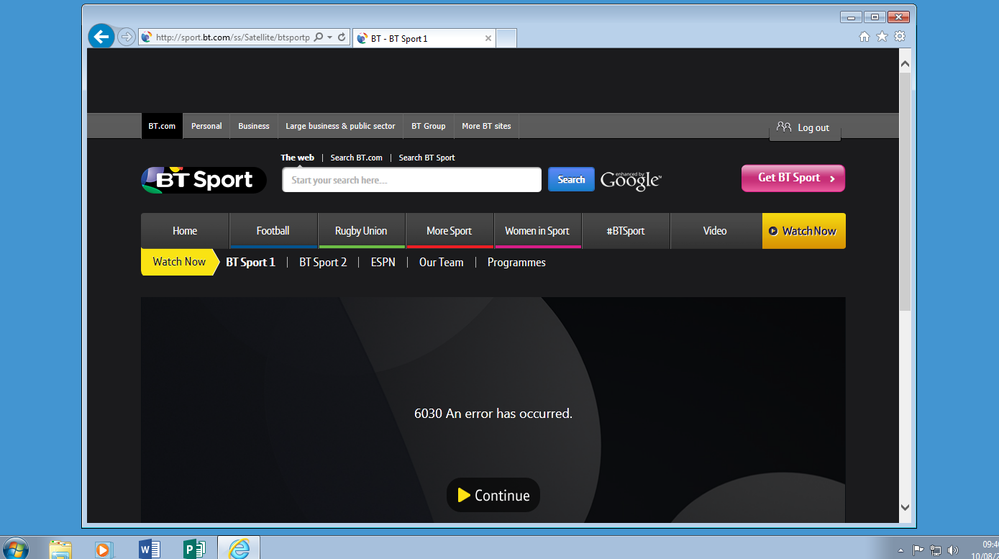Screen dimensions: 999x559
Task: Open Women in Sport navigation item
Action: coord(537,231)
